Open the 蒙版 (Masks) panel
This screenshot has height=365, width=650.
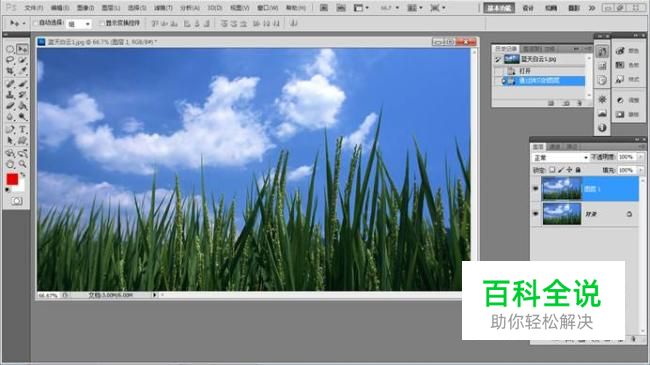627,114
